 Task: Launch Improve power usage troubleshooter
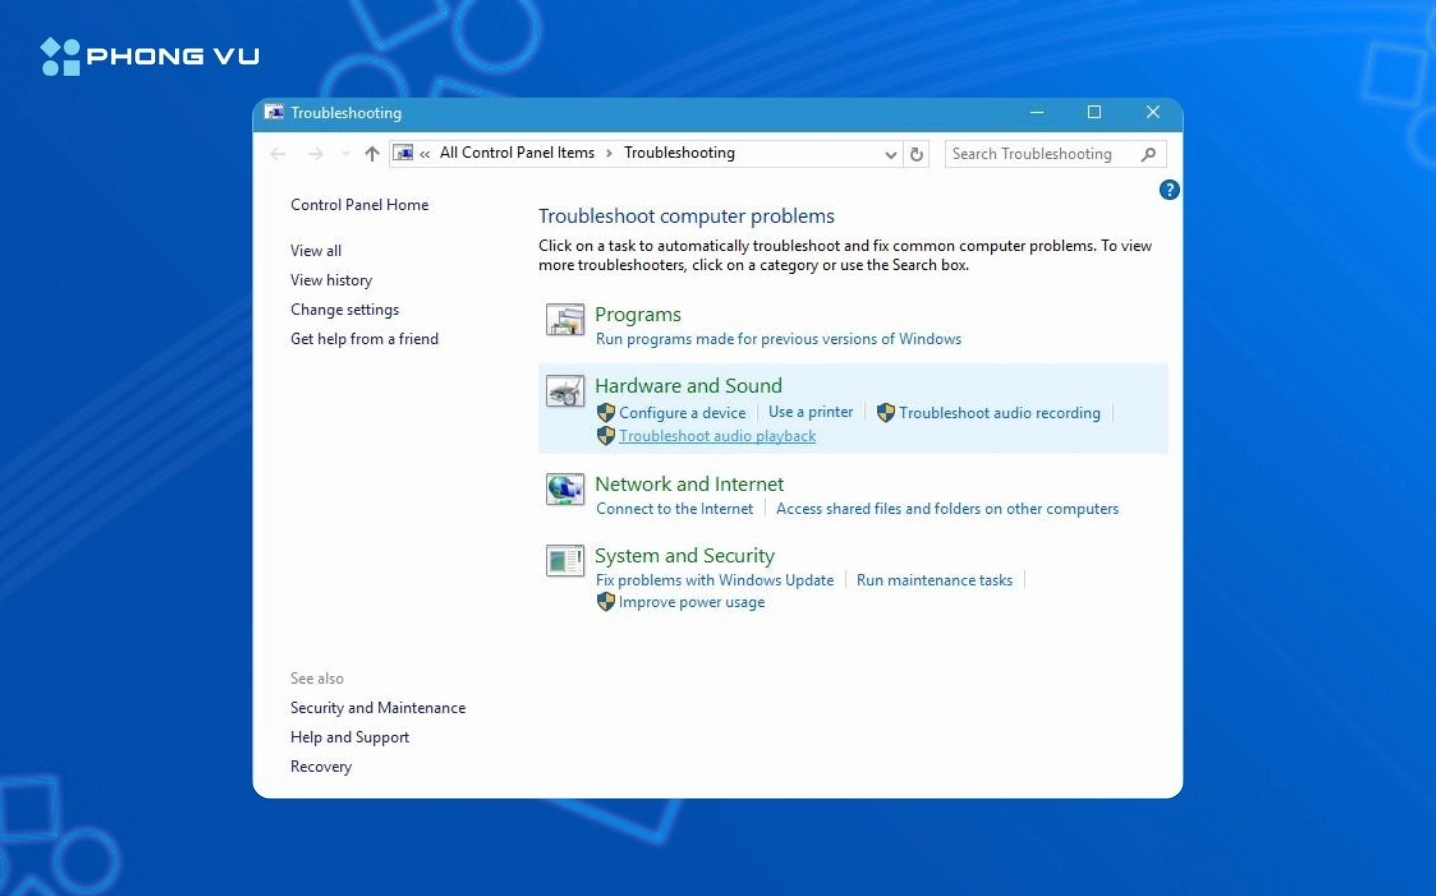[x=692, y=602]
